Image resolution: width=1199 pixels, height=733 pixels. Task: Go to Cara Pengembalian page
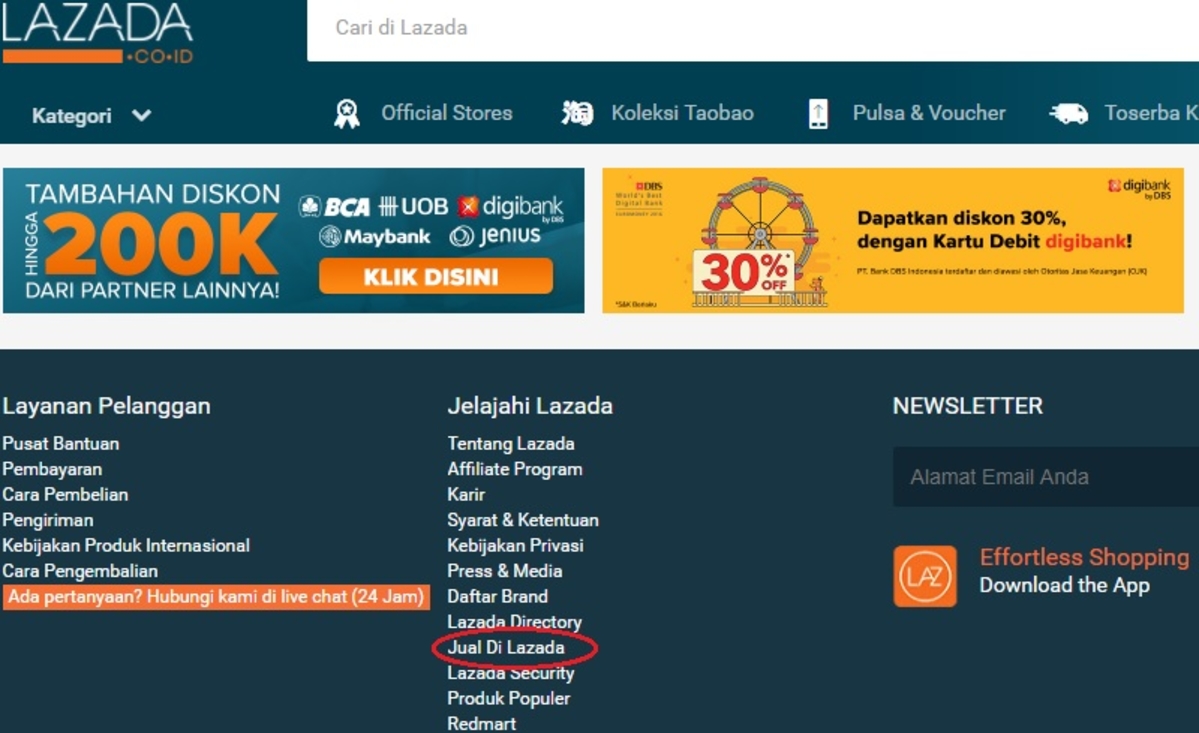tap(80, 571)
